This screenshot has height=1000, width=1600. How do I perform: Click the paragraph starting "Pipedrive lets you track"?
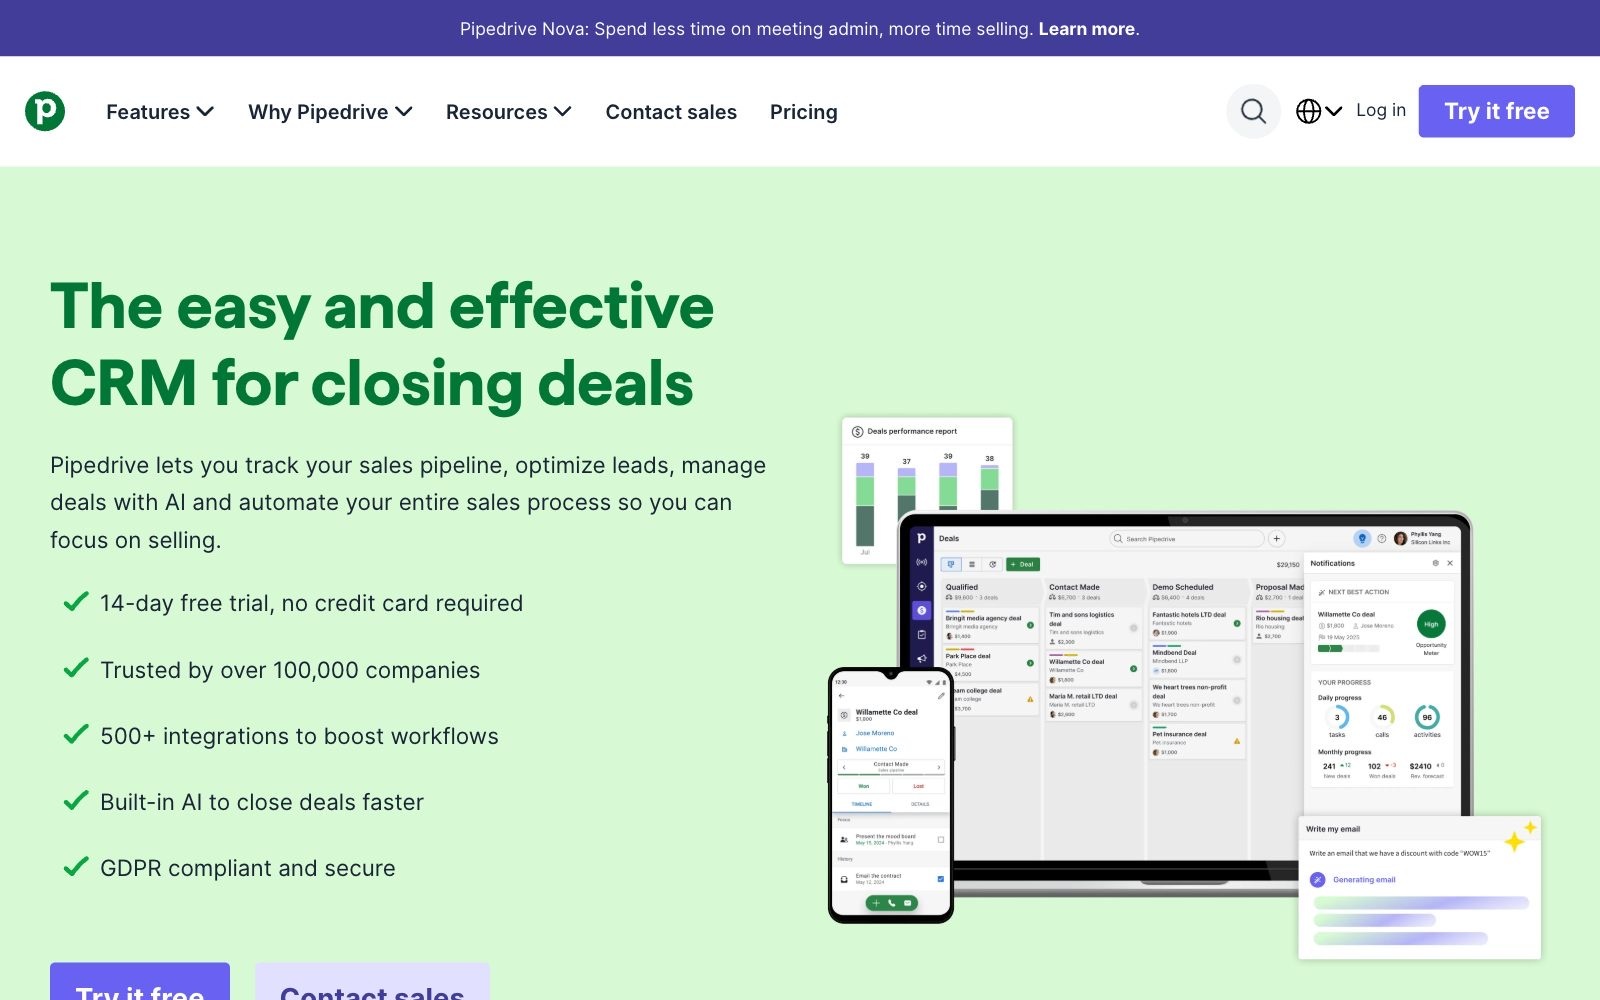(x=408, y=502)
